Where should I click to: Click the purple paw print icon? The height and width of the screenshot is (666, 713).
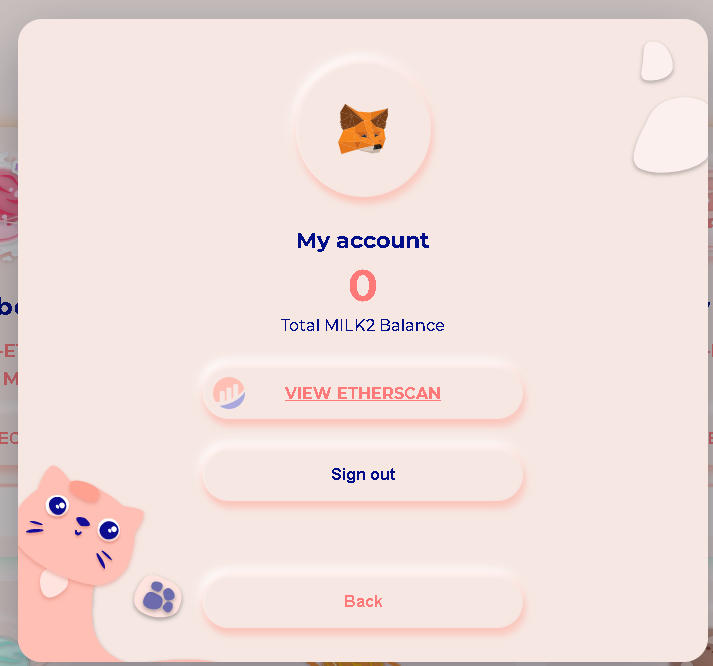pos(158,596)
